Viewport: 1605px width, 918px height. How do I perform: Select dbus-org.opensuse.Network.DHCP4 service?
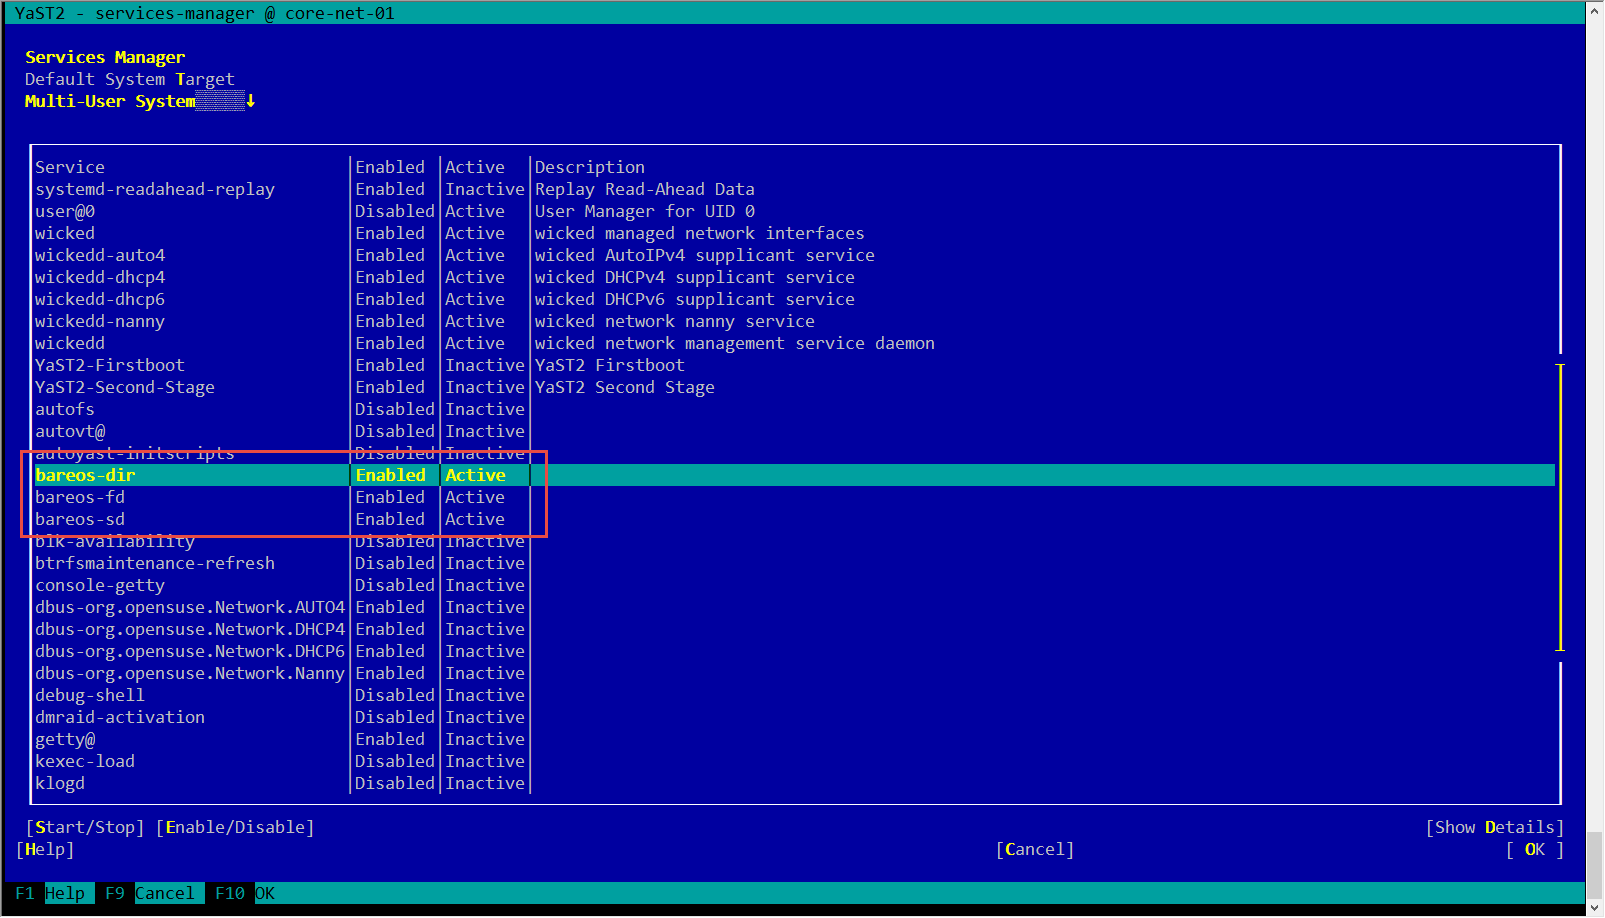point(795,629)
